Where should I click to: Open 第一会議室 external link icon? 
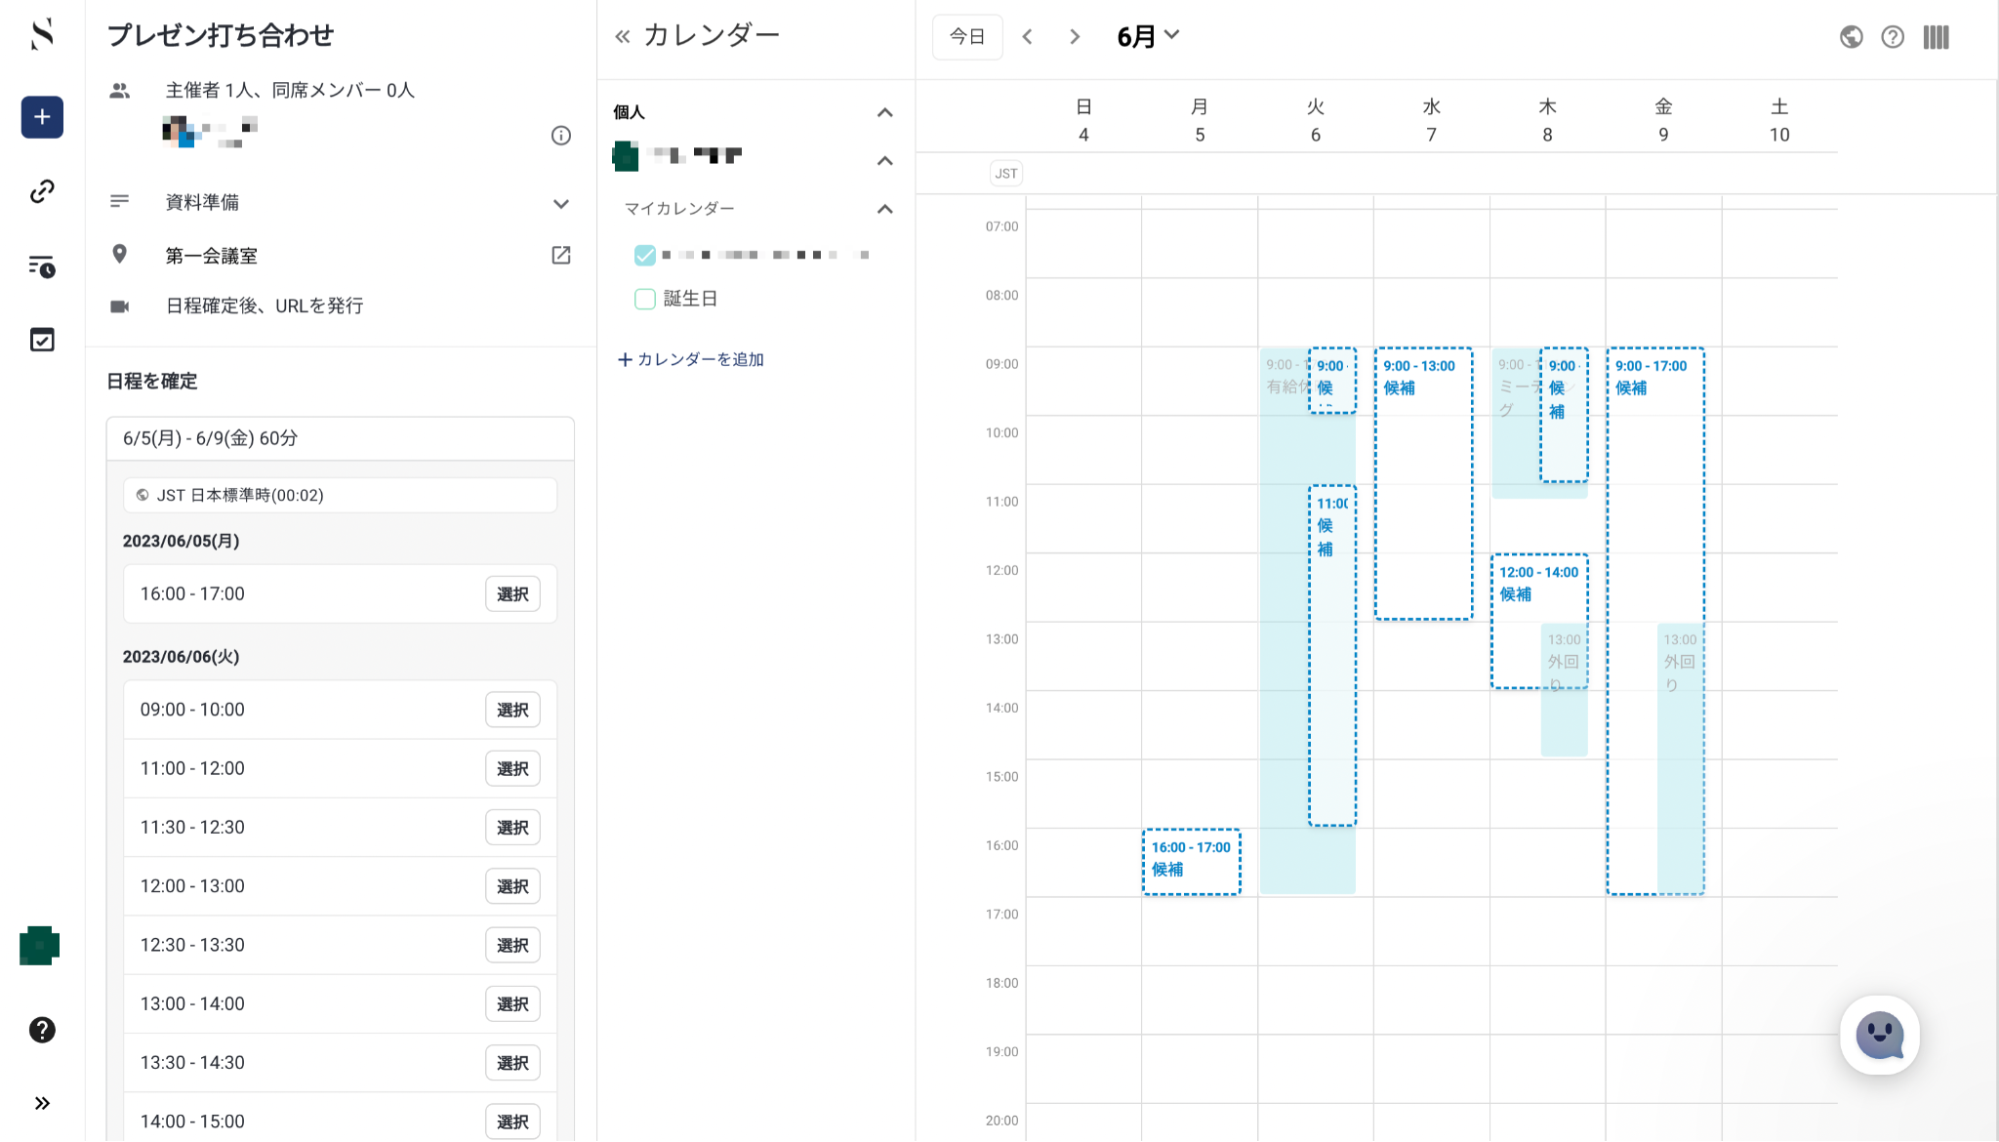[561, 255]
